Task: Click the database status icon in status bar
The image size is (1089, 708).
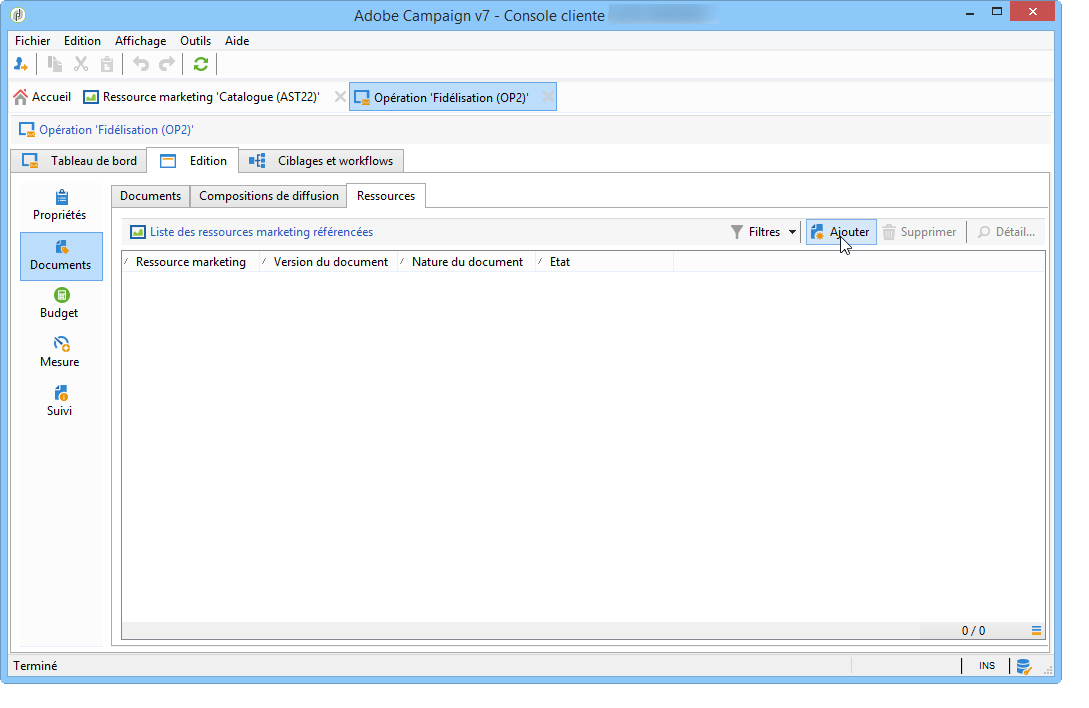Action: click(x=1024, y=666)
